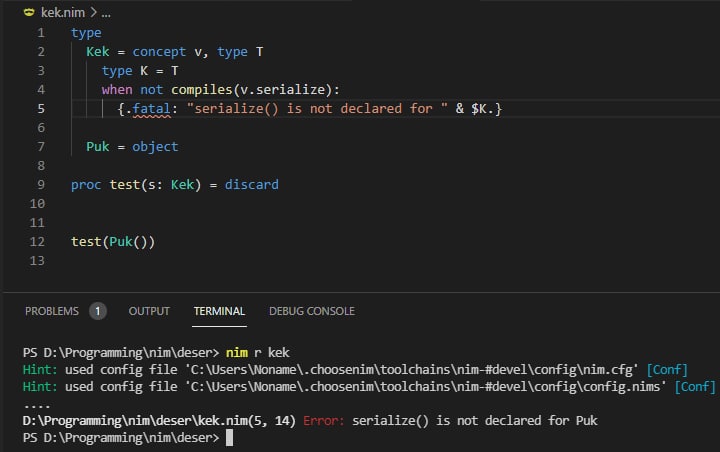Click the red 'Error:' label in terminal
The height and width of the screenshot is (452, 720).
click(324, 420)
